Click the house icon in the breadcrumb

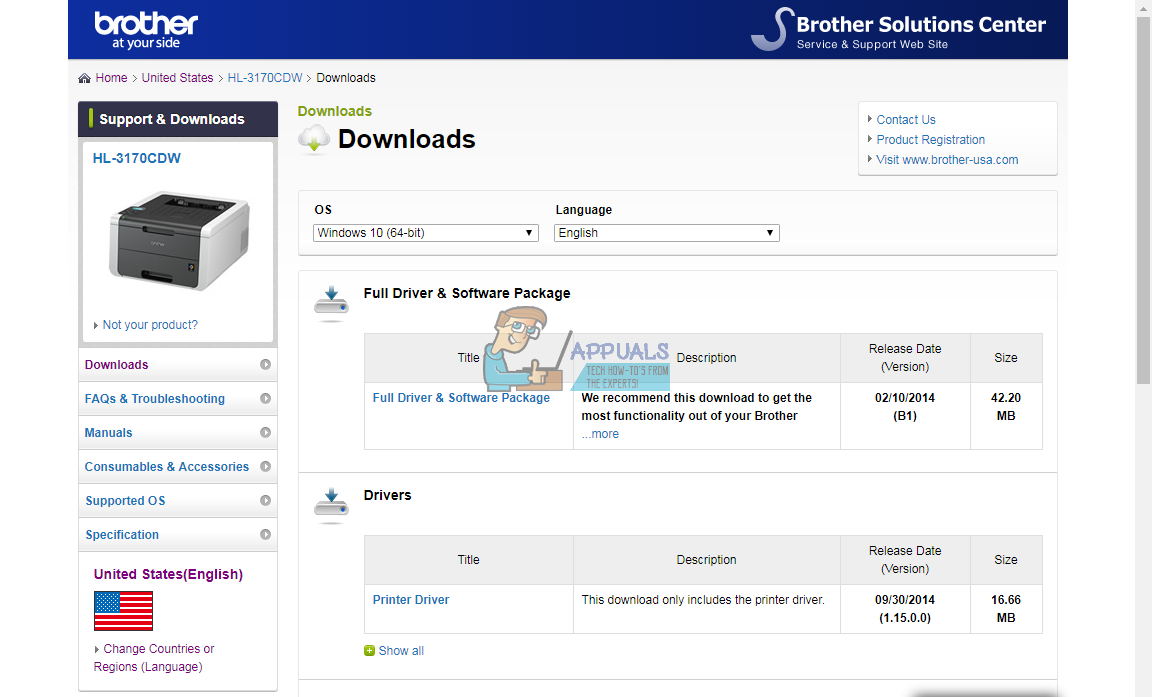point(83,77)
